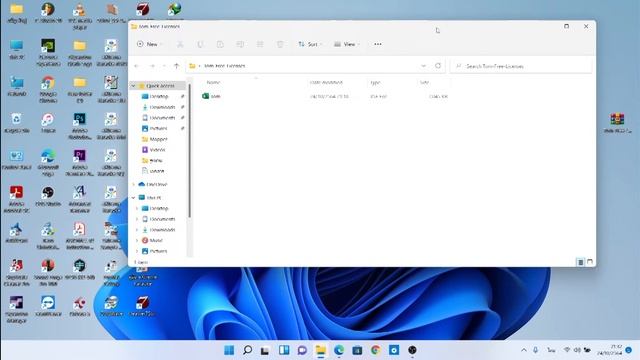
Task: Open Videos under Quick access
Action: [x=157, y=150]
